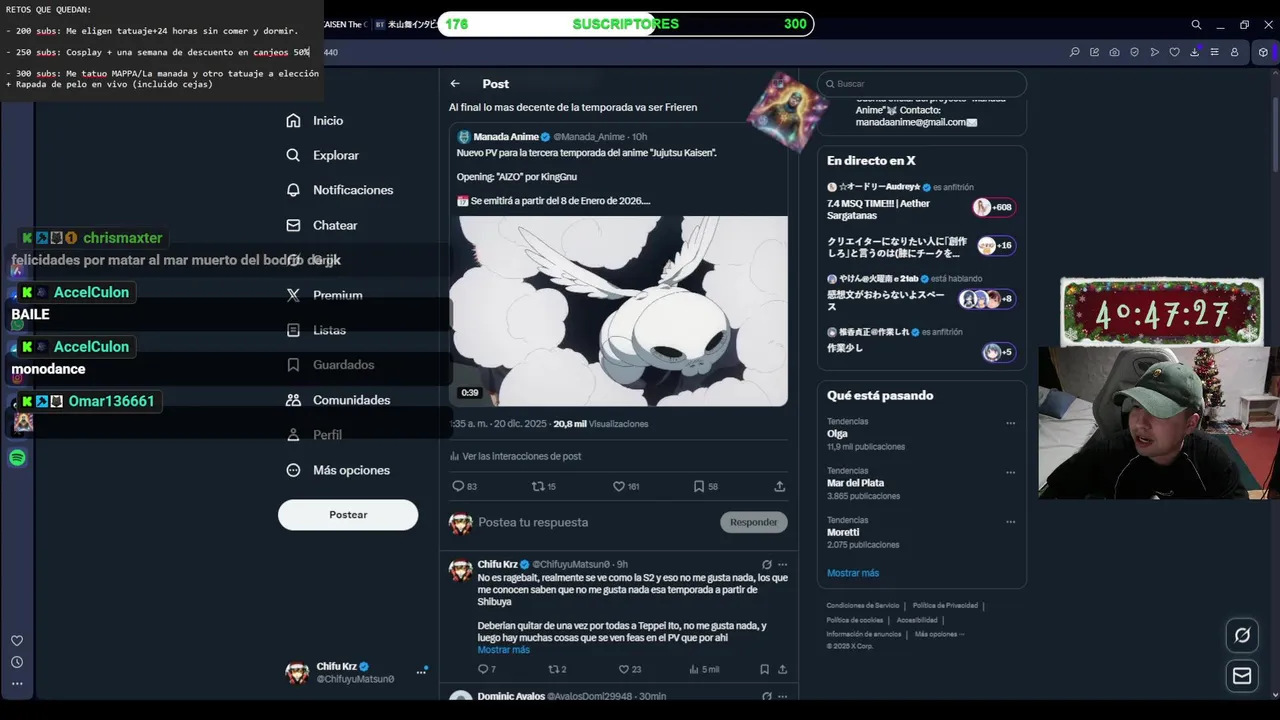The image size is (1280, 720).
Task: Like Chifu Krz reply with 23 likes
Action: point(630,669)
